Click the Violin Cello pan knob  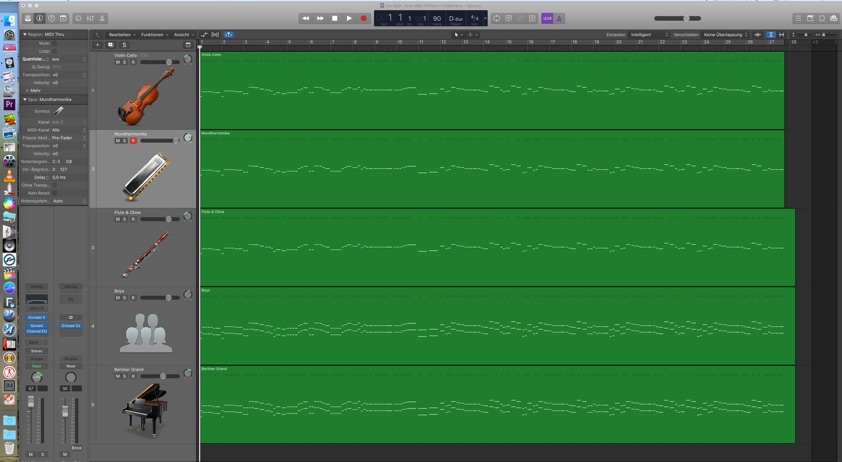point(187,59)
